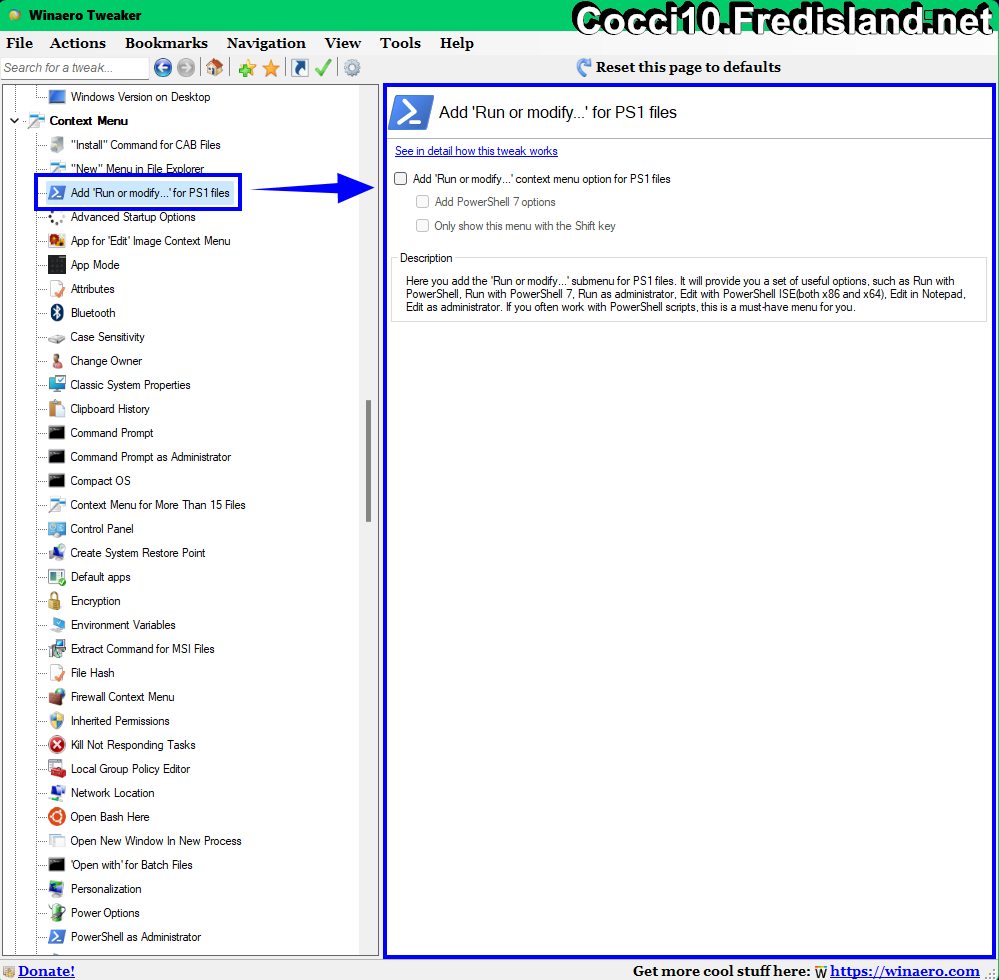Toggle Only show with Shift key checkbox

point(422,226)
